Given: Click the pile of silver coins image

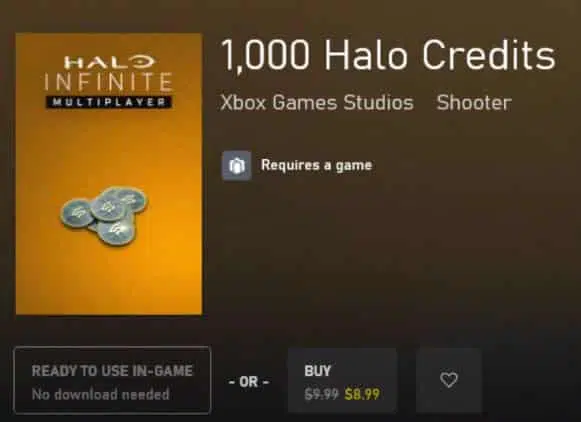Looking at the screenshot, I should click(104, 216).
